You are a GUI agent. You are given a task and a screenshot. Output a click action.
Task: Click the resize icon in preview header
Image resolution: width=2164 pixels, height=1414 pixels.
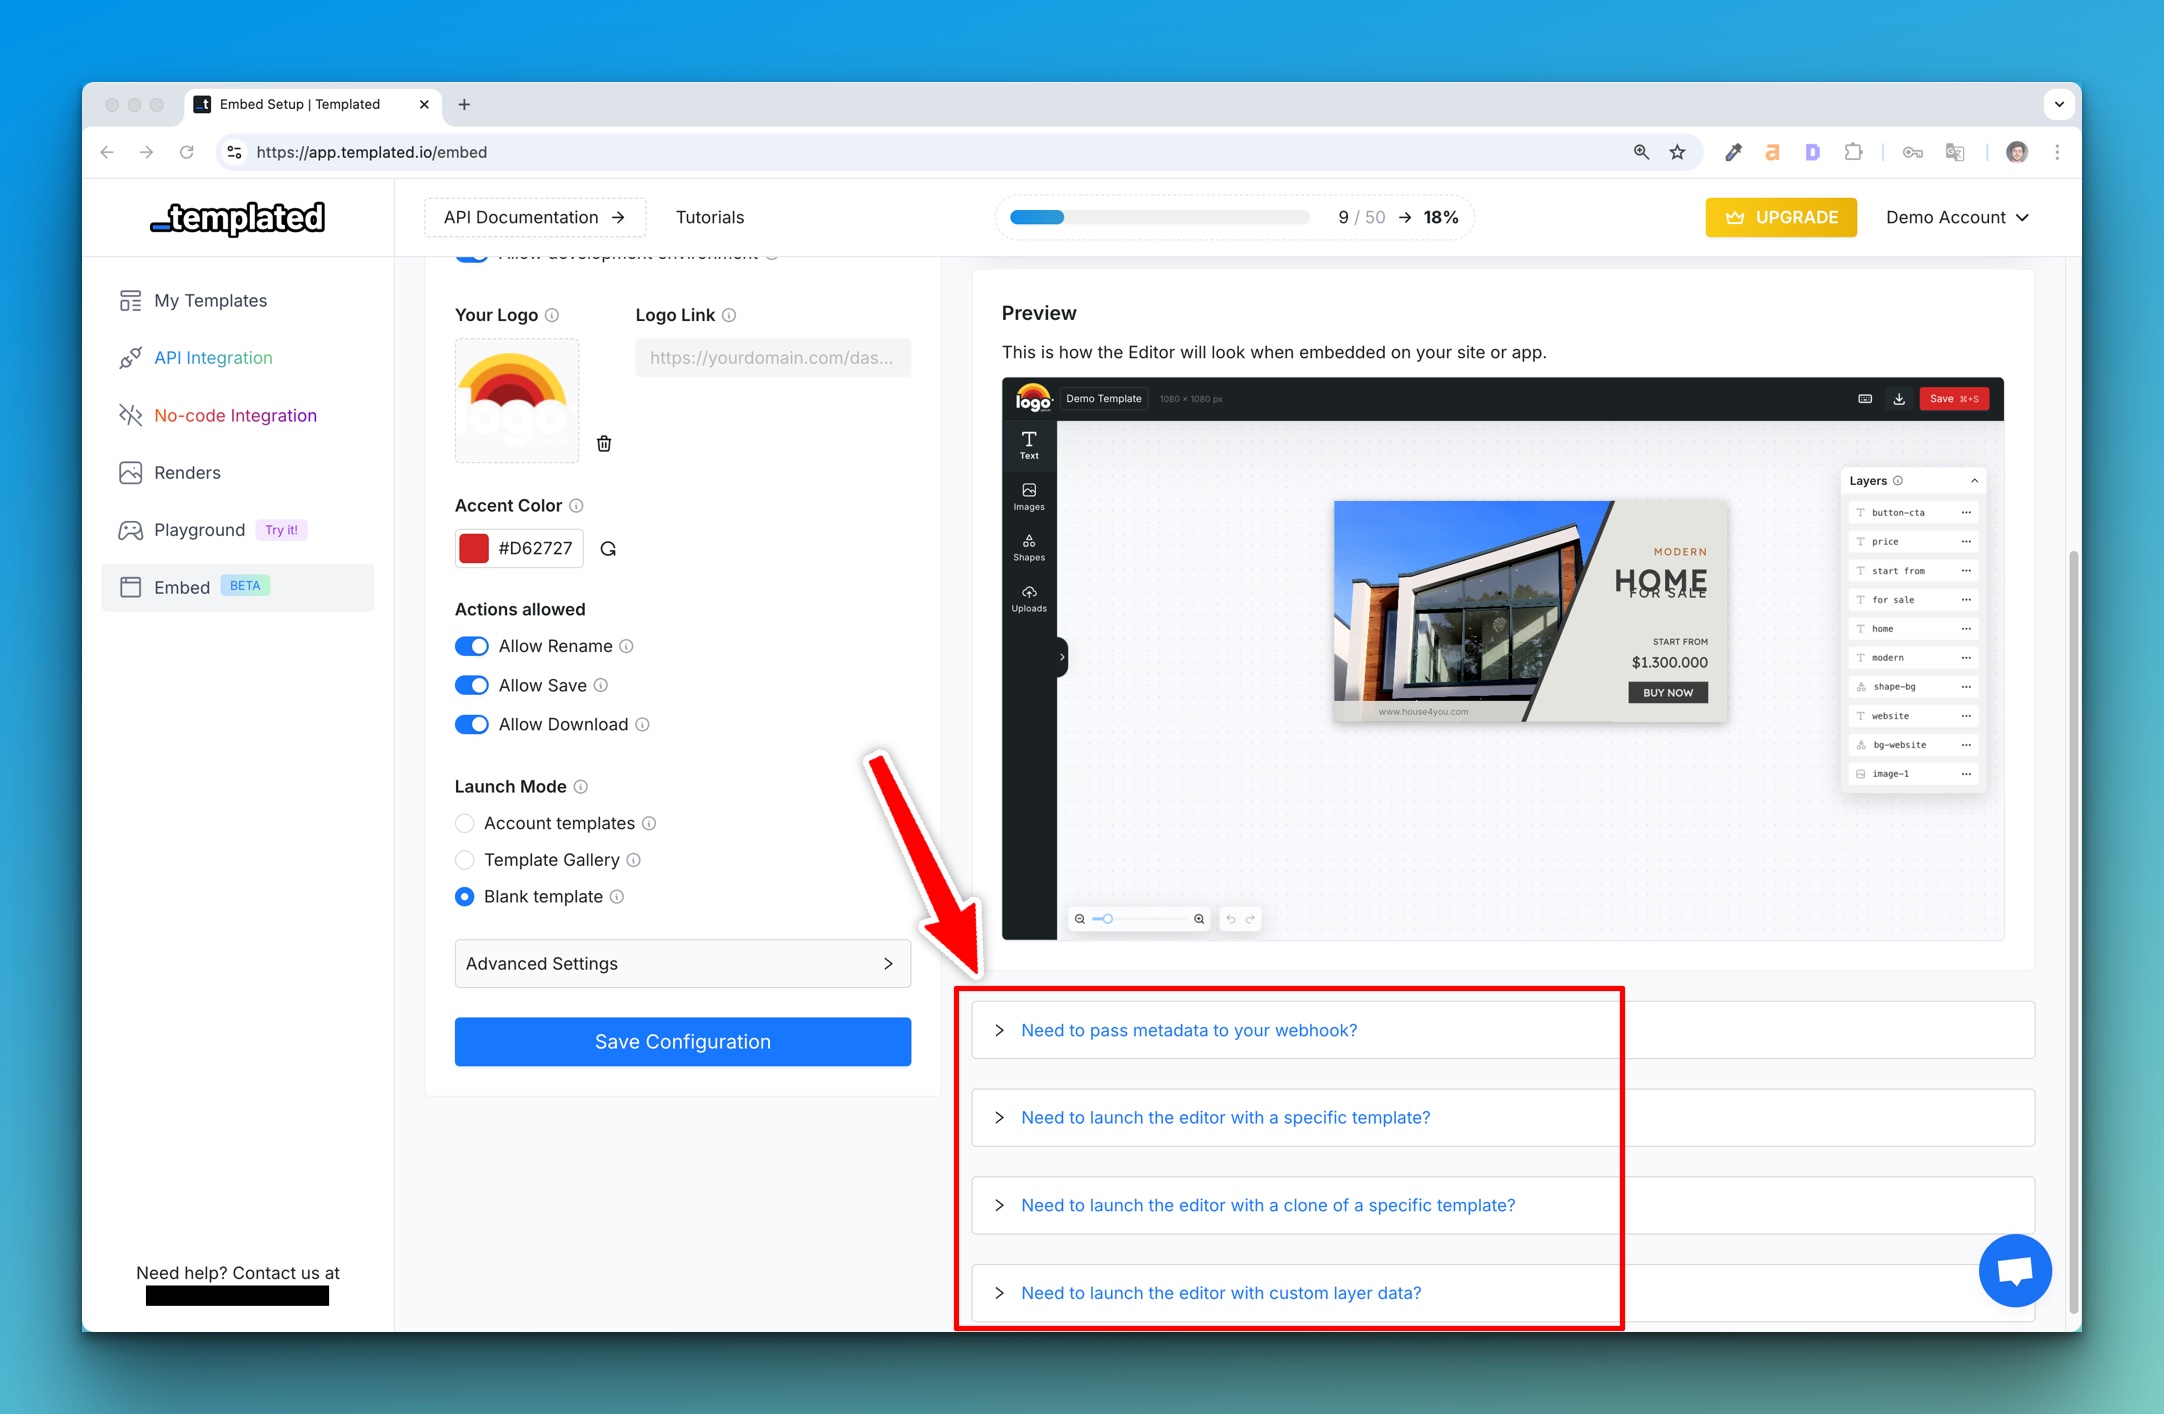click(1865, 399)
